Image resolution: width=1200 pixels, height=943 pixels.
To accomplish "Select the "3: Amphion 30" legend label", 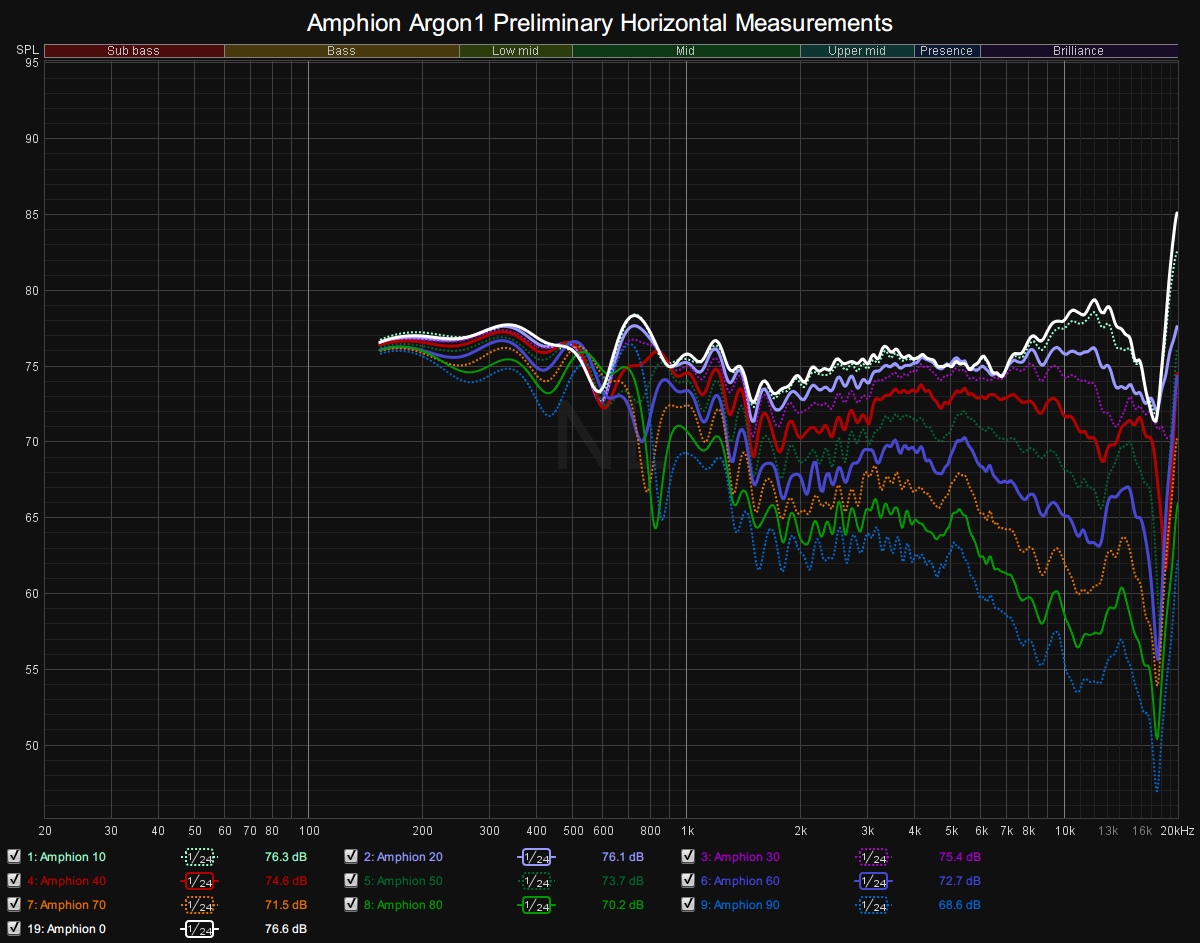I will tap(740, 857).
